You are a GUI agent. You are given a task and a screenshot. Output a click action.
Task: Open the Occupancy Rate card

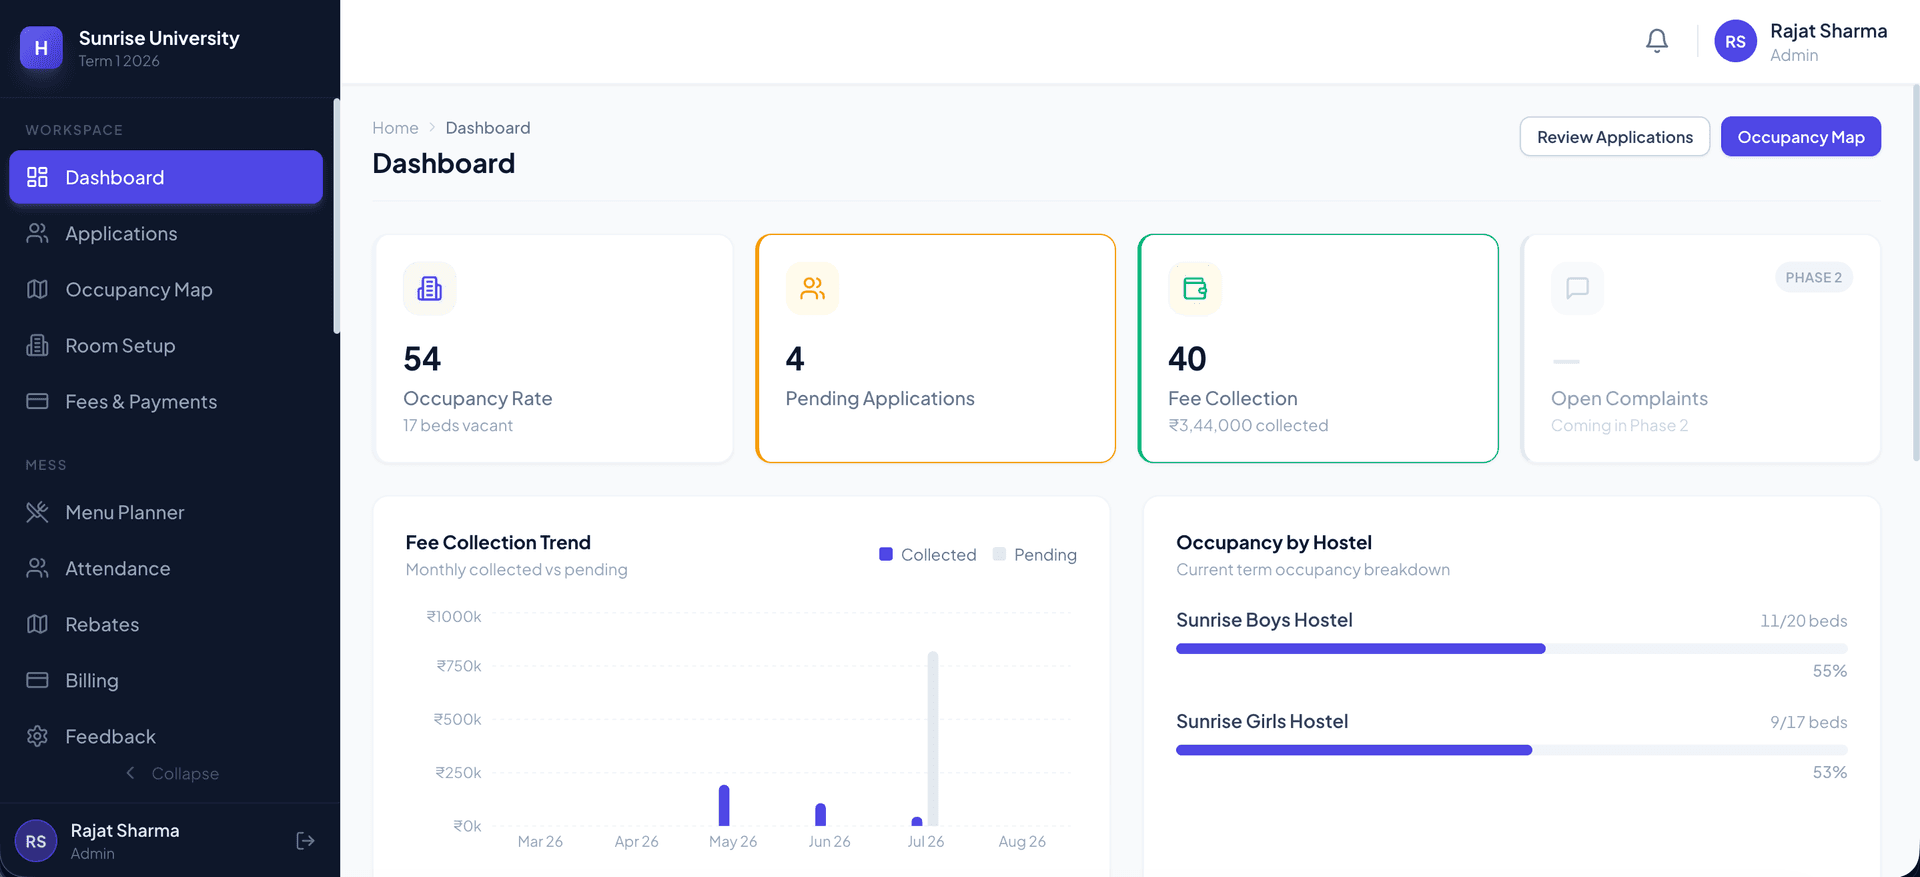[554, 348]
